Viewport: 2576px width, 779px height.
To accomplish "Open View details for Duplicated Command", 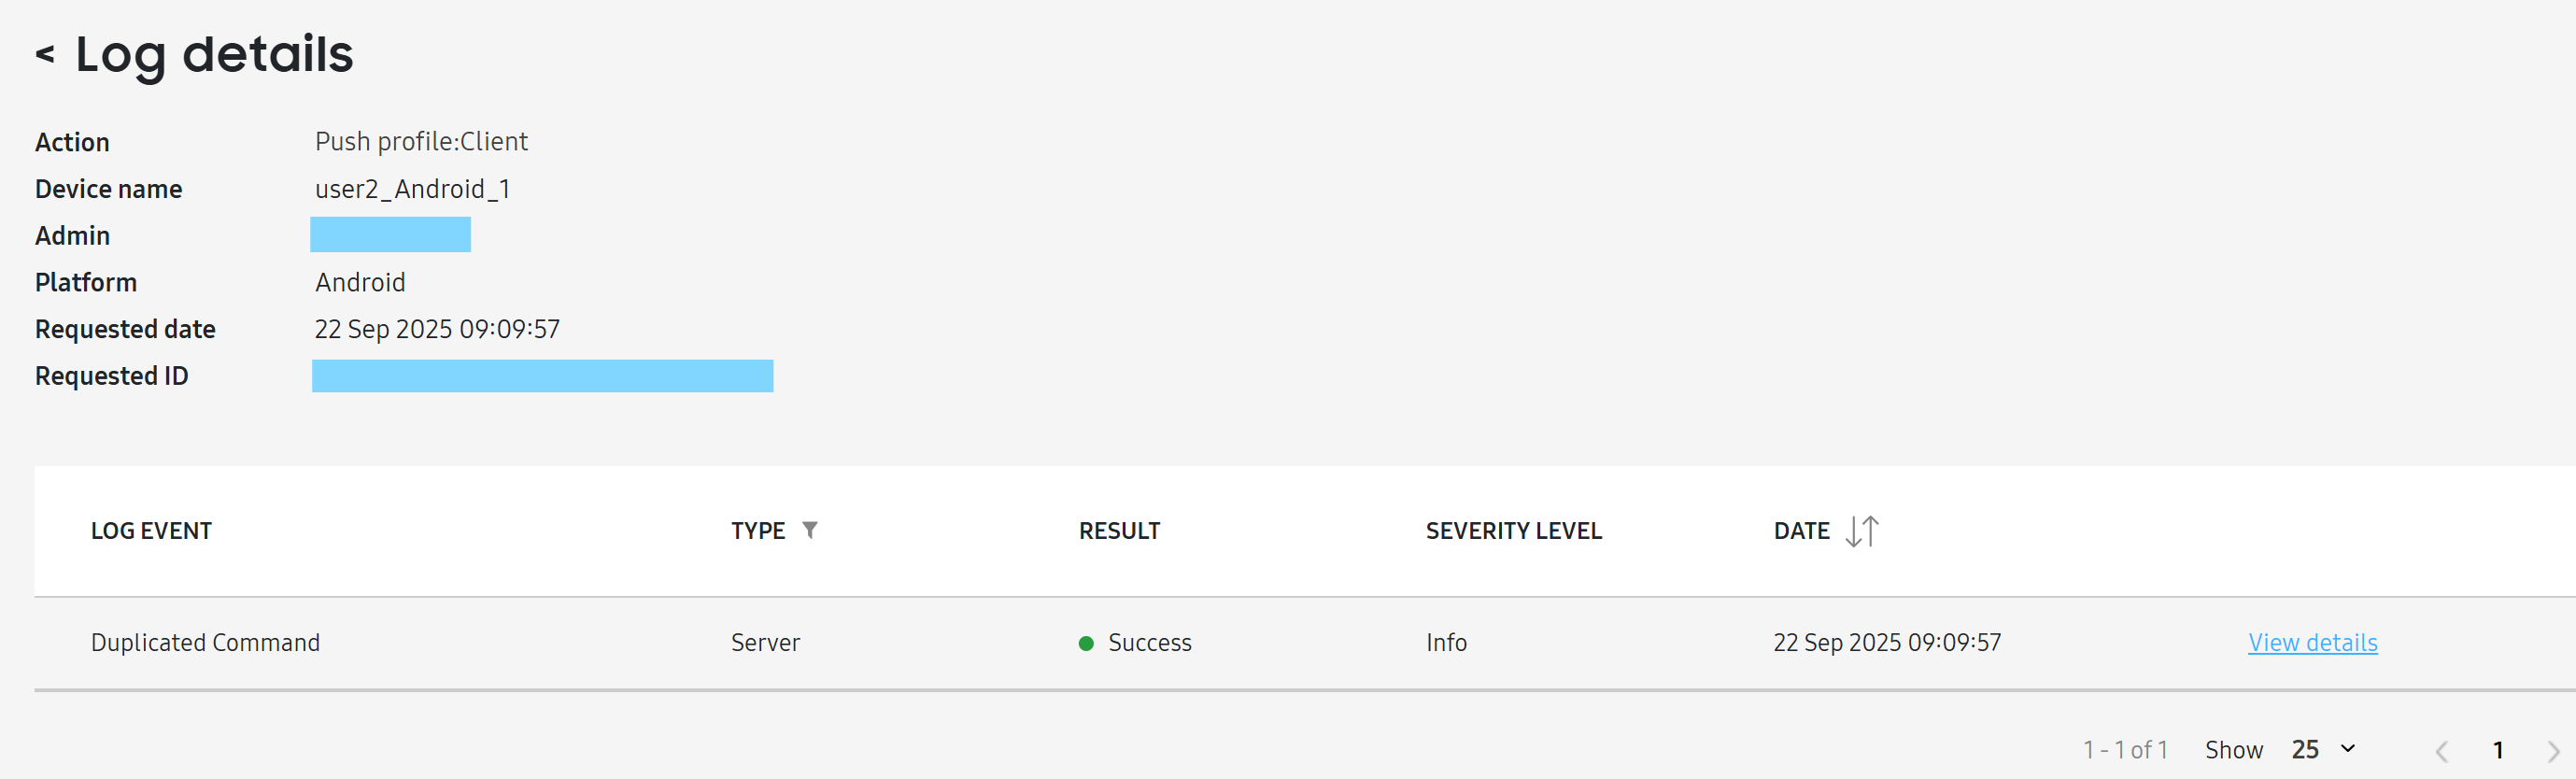I will (2313, 642).
